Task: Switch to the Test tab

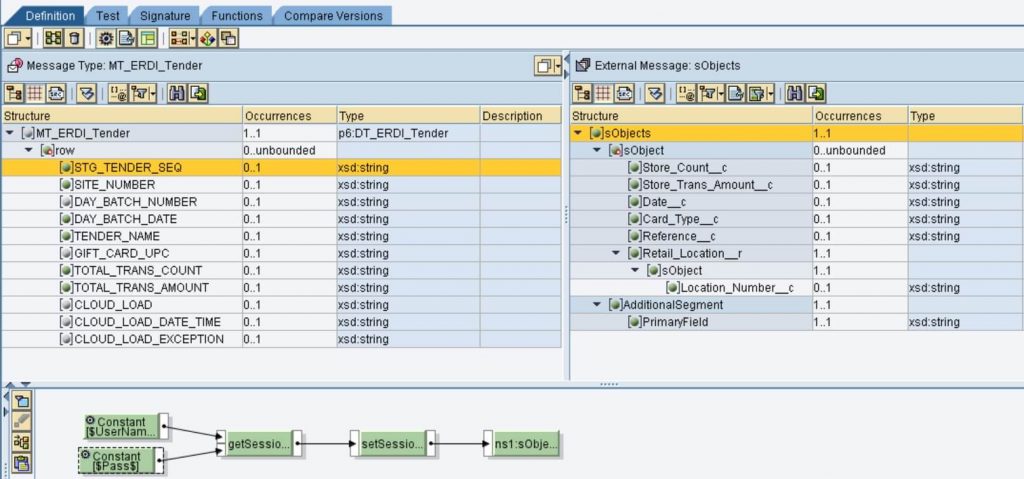Action: click(108, 16)
